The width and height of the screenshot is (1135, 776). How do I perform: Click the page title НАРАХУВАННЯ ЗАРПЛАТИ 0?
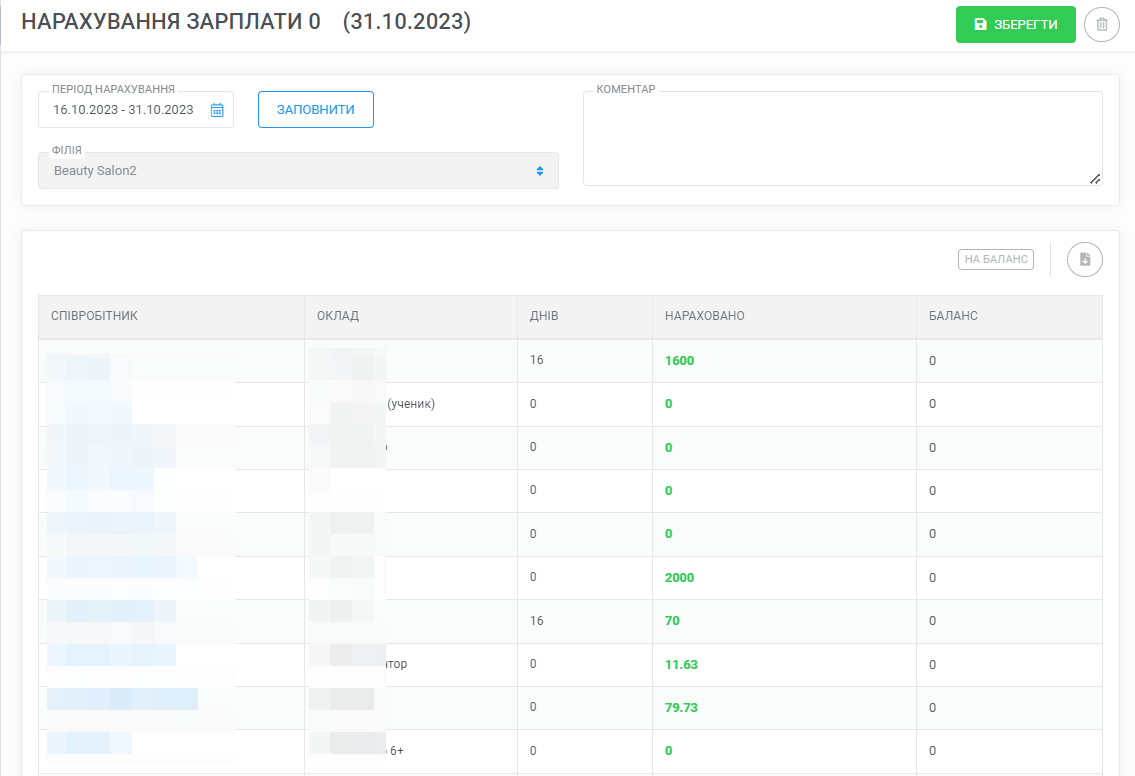coord(171,22)
